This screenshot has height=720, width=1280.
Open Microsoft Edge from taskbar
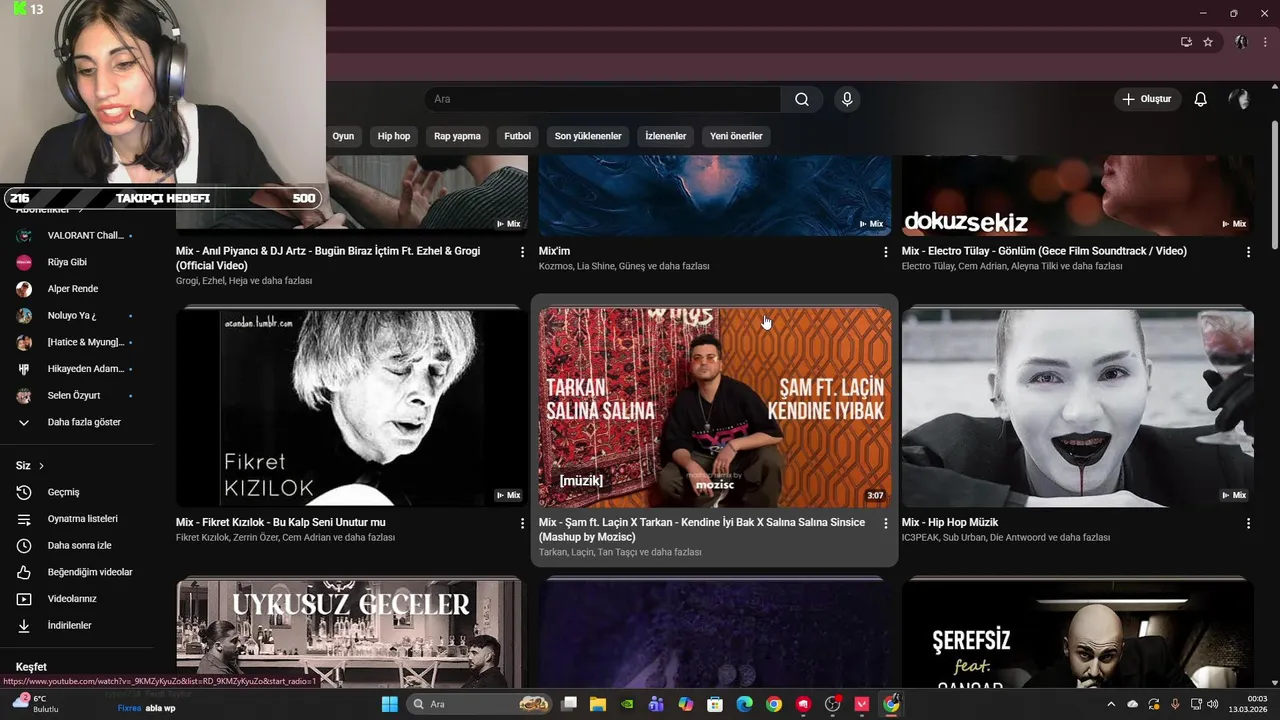pyautogui.click(x=744, y=704)
